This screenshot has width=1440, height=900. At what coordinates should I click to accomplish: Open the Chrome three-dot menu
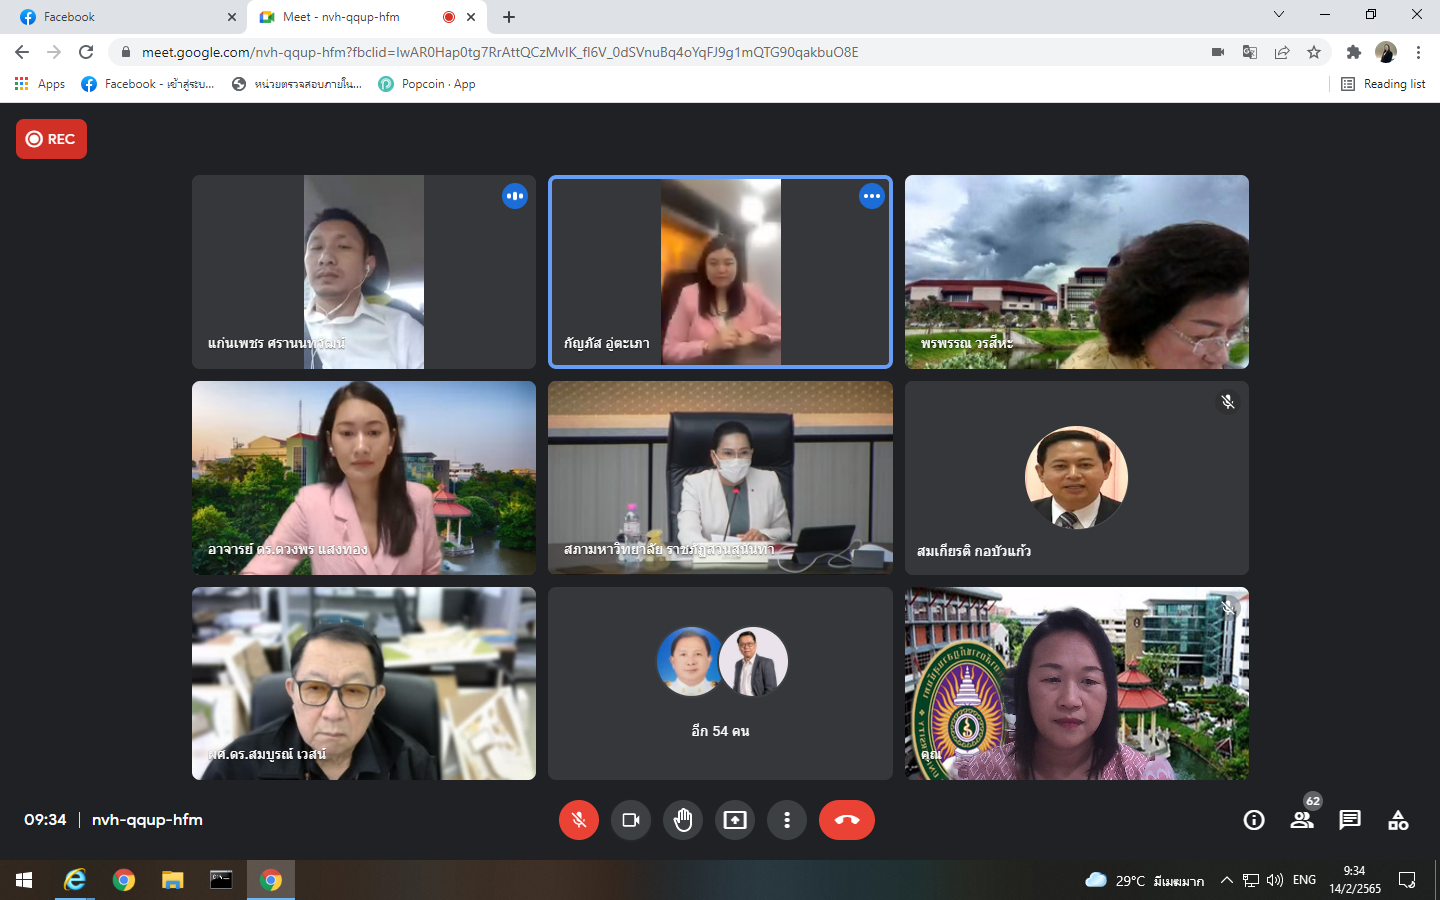point(1418,52)
